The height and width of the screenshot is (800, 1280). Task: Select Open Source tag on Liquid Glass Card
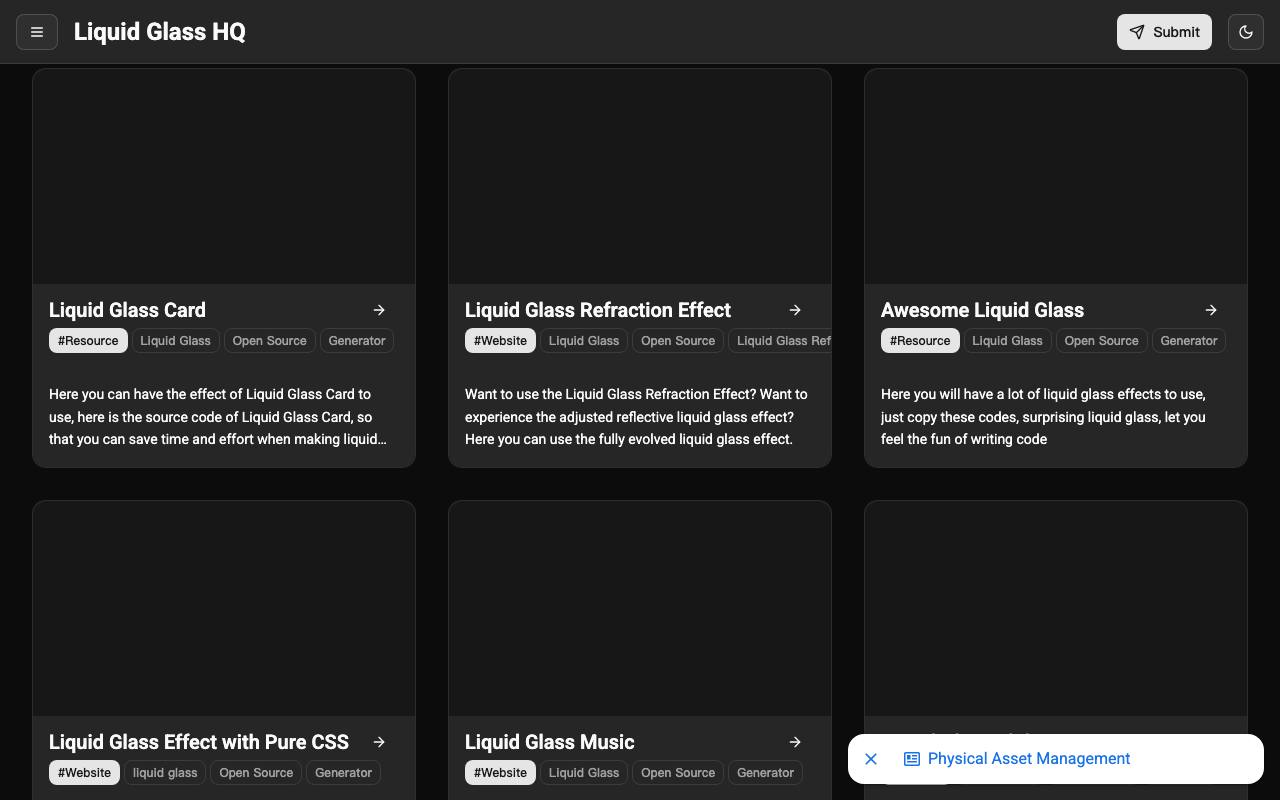coord(269,341)
